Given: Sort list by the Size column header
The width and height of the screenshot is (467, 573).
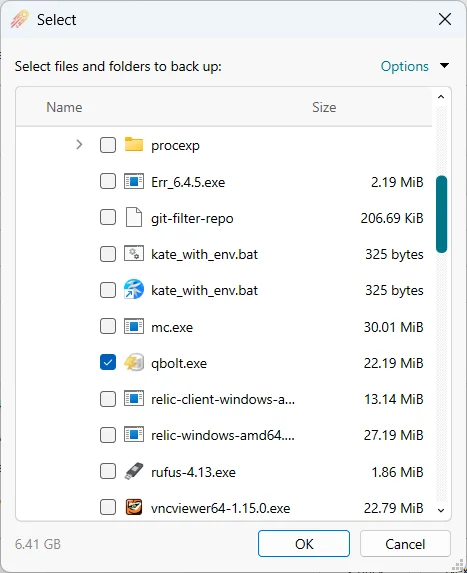Looking at the screenshot, I should 324,107.
